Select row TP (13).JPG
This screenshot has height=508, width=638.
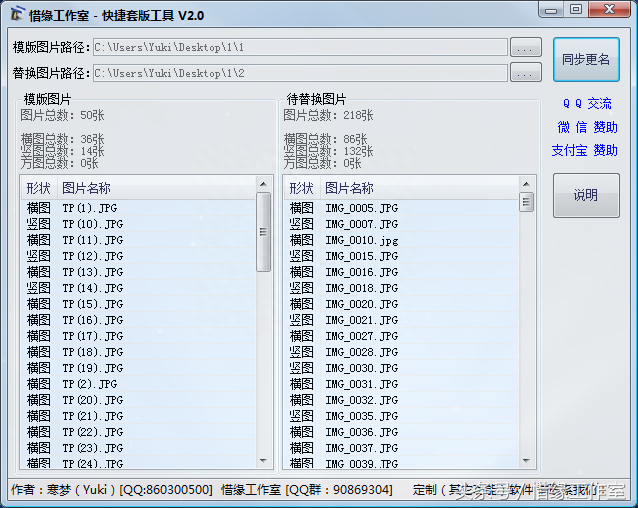point(138,272)
